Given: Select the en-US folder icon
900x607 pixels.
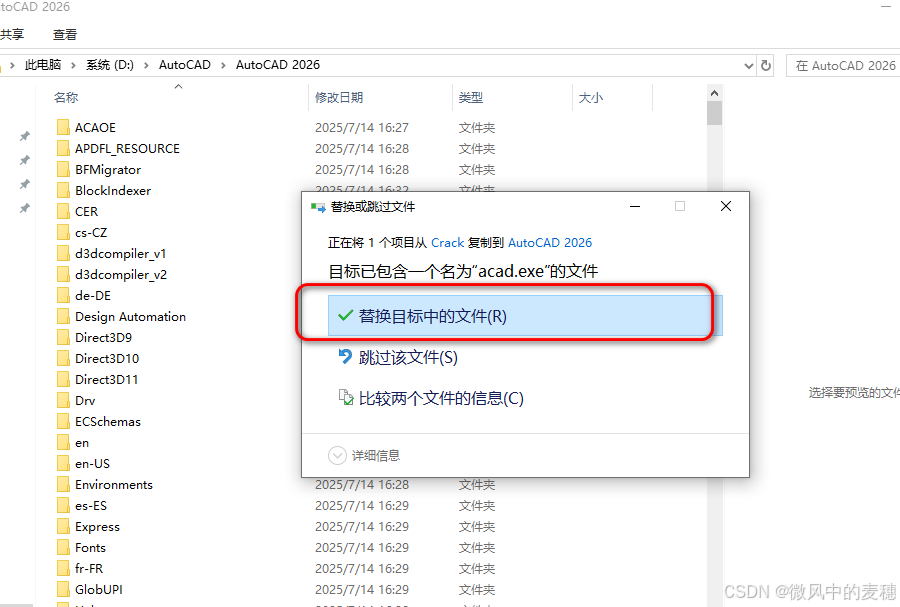Looking at the screenshot, I should (63, 463).
